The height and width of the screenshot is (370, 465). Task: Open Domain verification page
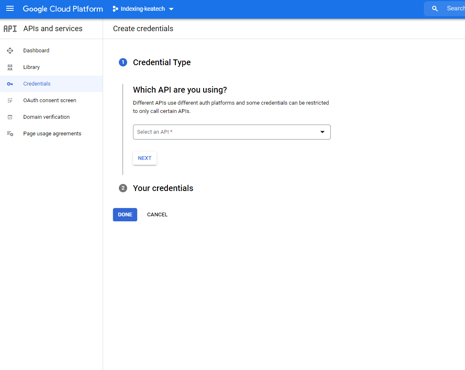51,117
